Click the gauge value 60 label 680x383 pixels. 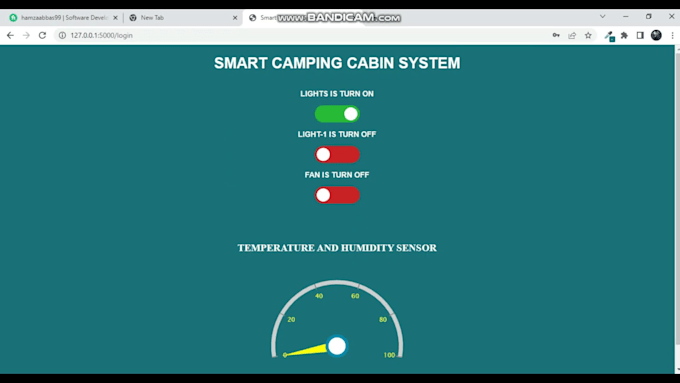coord(355,296)
